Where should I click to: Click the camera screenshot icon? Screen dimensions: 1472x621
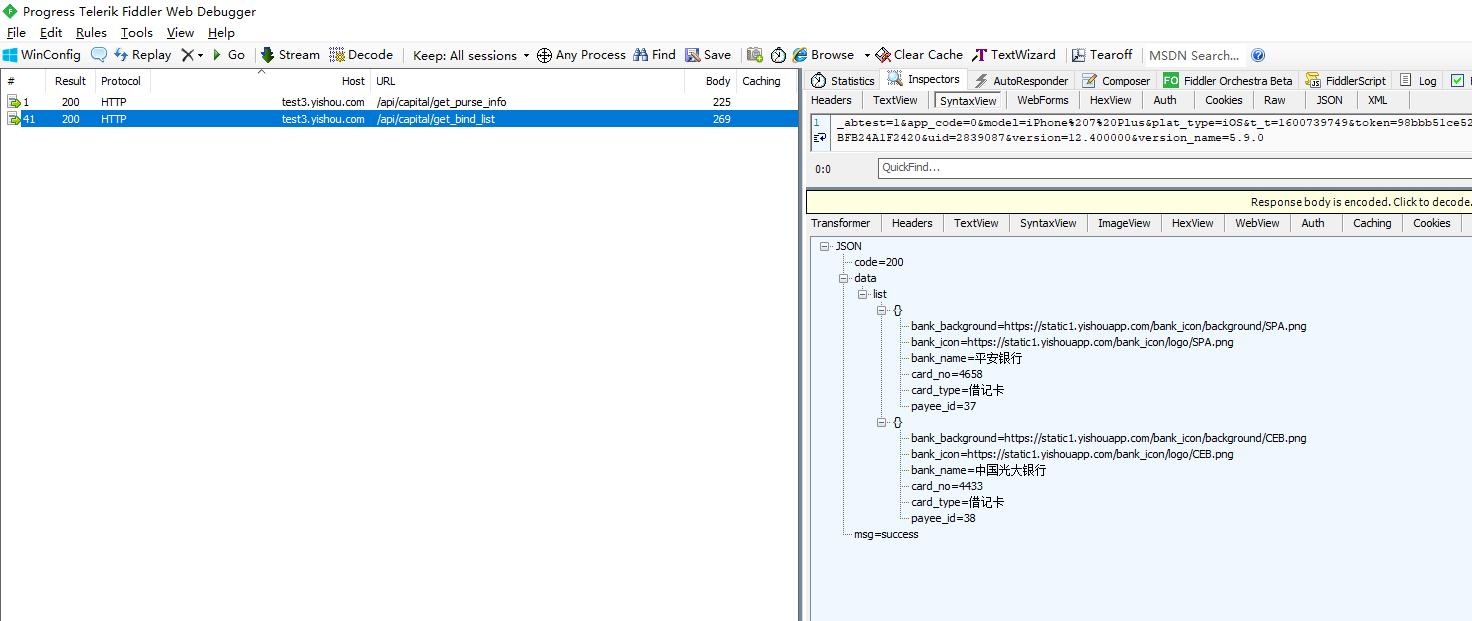coord(755,55)
